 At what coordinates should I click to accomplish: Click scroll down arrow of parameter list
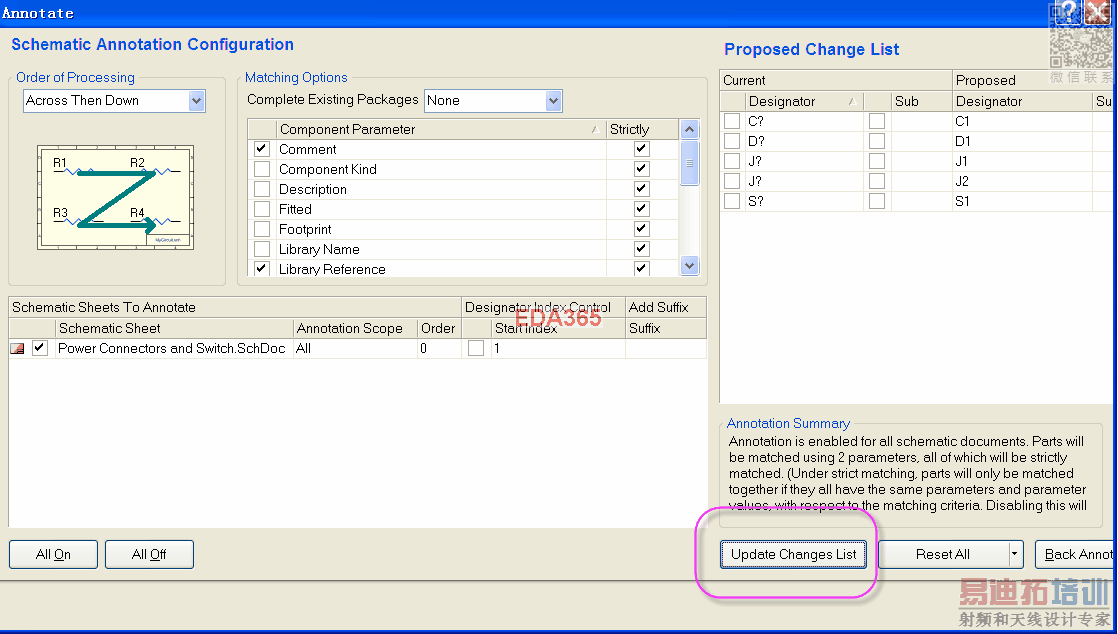(x=689, y=266)
